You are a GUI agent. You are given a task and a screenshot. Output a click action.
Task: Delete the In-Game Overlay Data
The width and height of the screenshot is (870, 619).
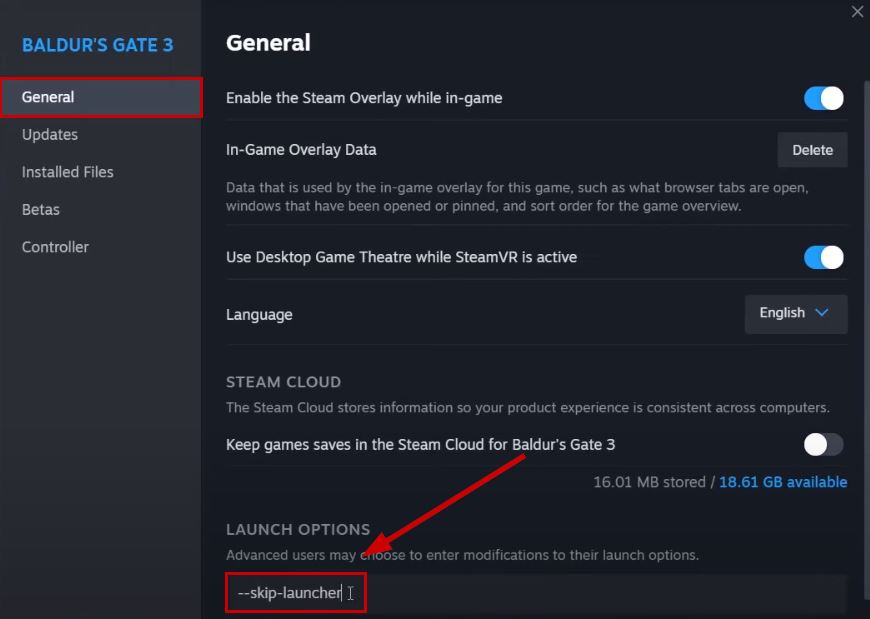tap(812, 150)
